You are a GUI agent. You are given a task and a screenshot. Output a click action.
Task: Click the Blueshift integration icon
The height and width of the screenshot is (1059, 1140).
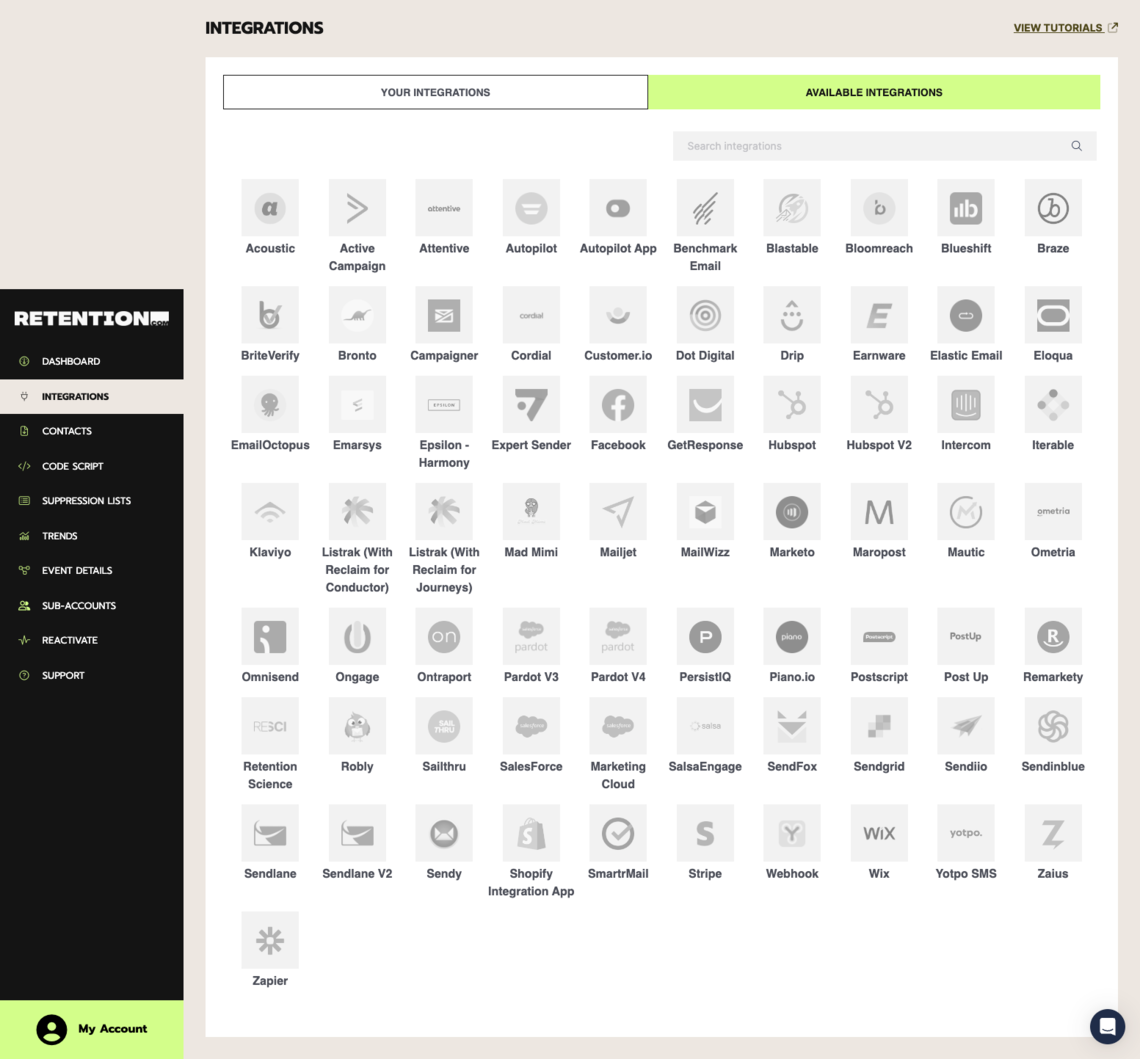click(966, 208)
